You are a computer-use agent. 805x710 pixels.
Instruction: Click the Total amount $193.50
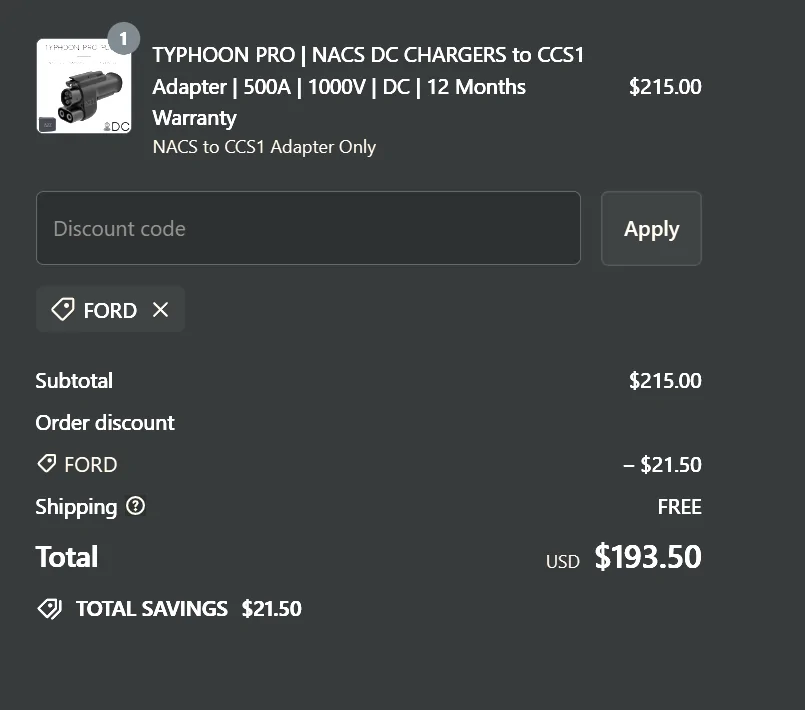pos(648,557)
